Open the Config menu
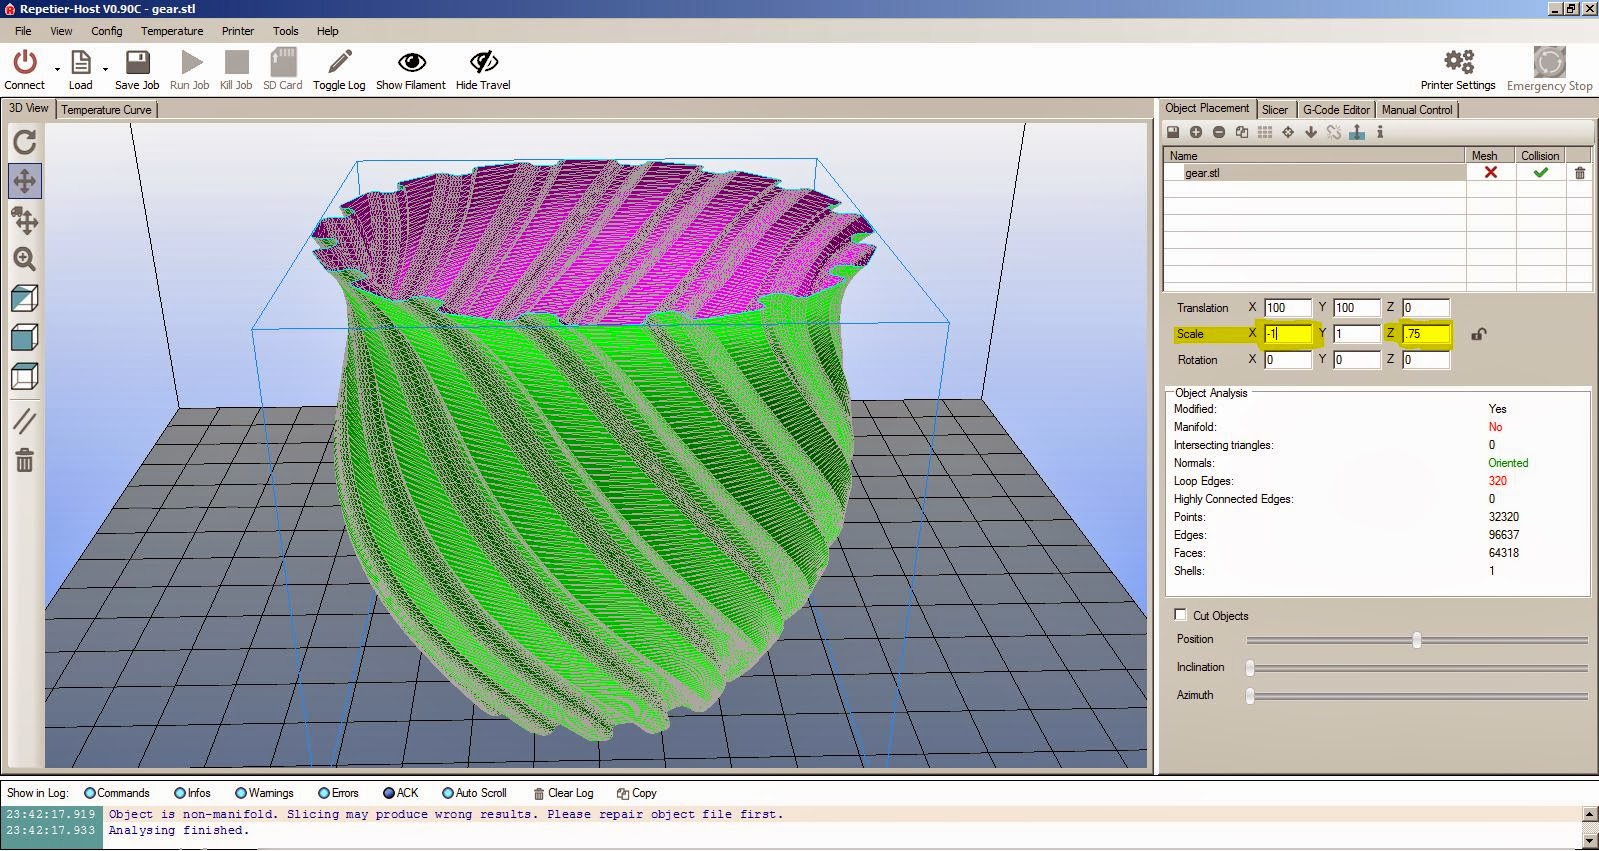 point(107,31)
